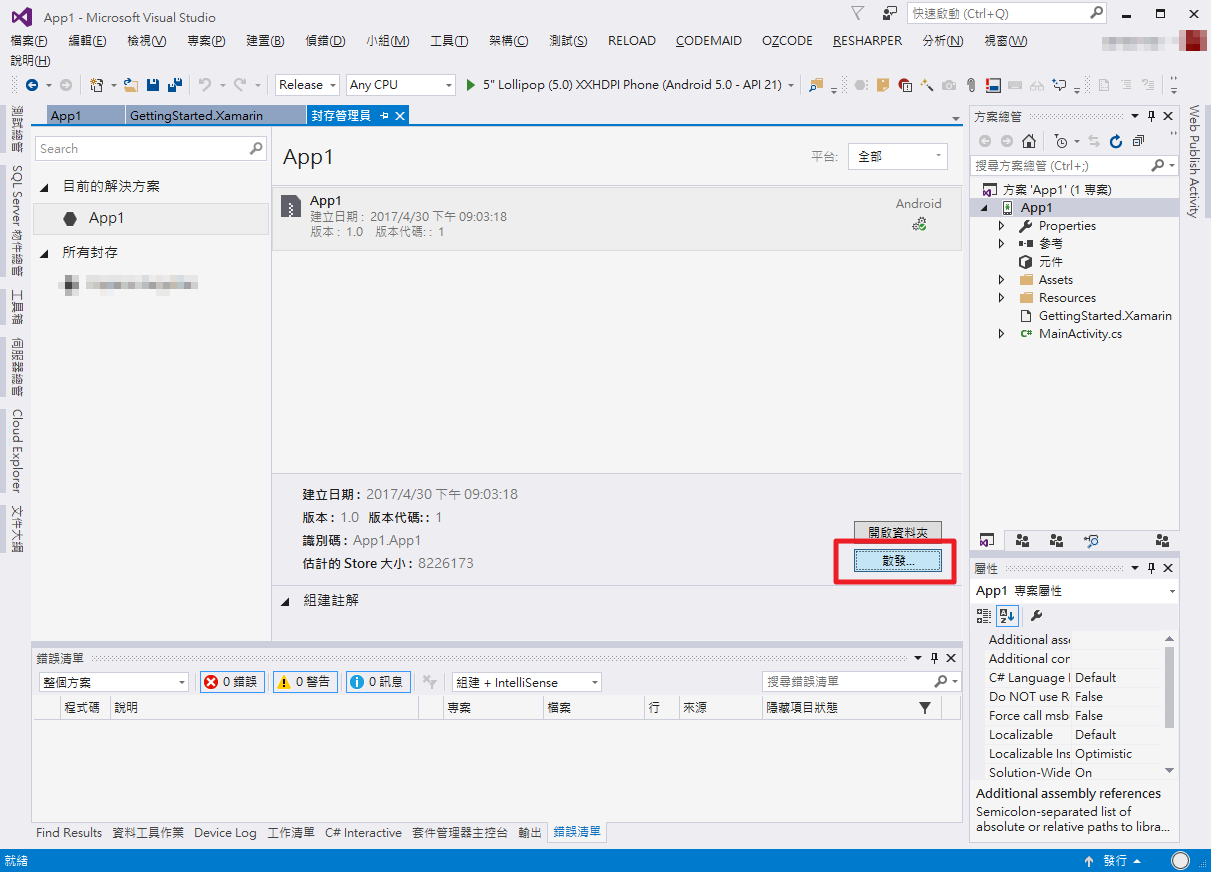Click the background task status circle in status bar
The height and width of the screenshot is (872, 1211).
[1181, 861]
